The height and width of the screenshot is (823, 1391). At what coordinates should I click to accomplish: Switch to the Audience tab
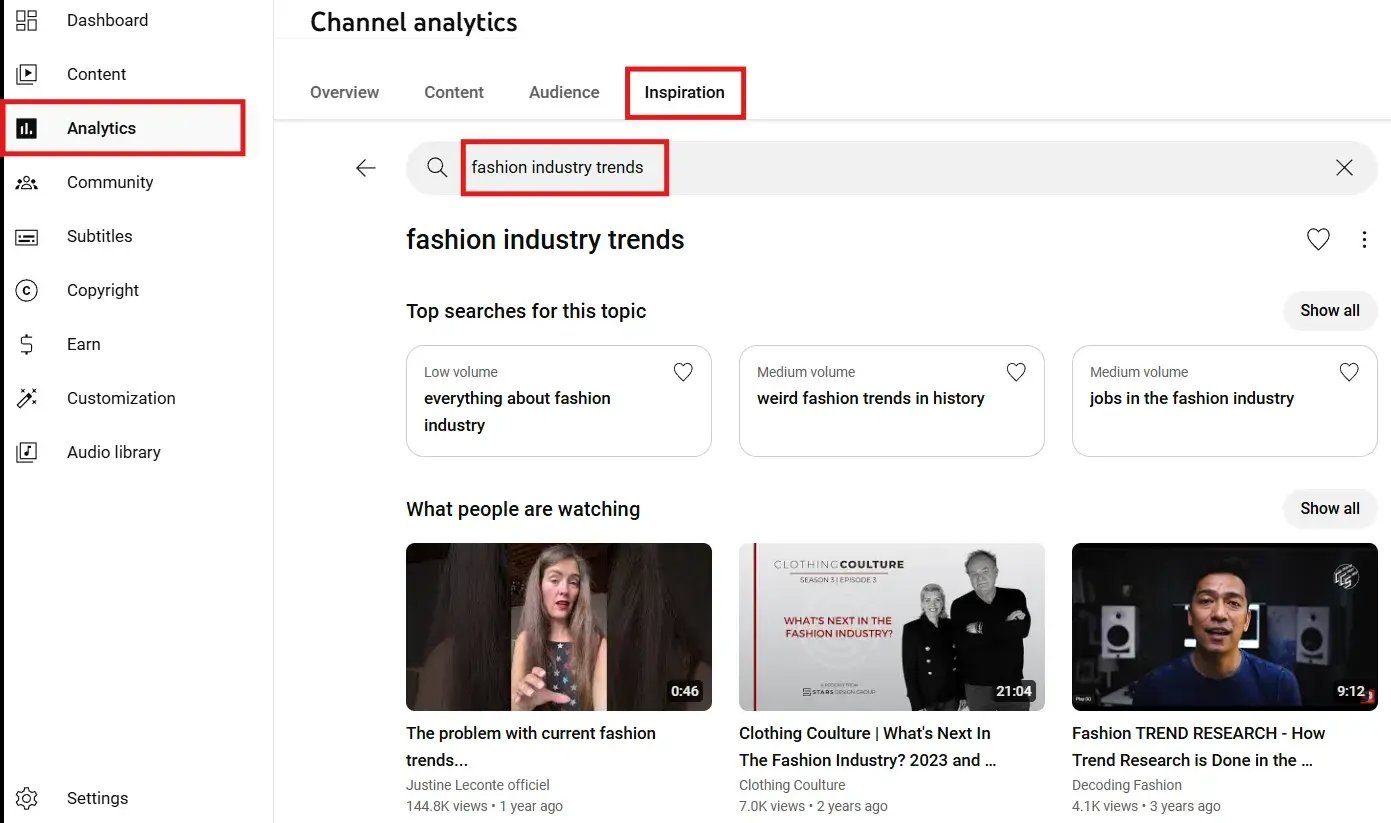(x=564, y=92)
